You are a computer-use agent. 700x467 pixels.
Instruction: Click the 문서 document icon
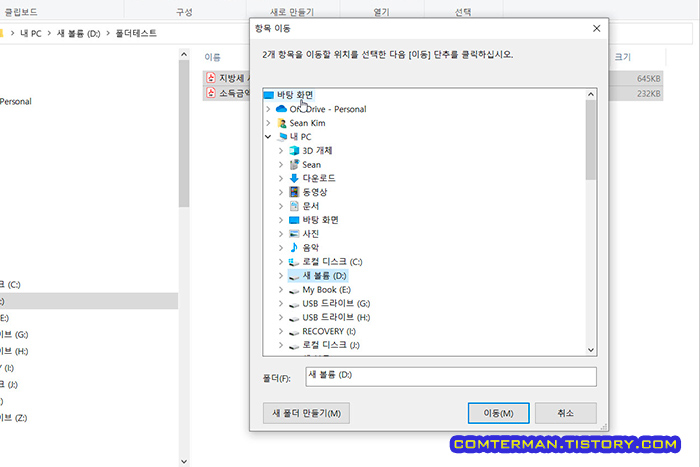pyautogui.click(x=294, y=206)
